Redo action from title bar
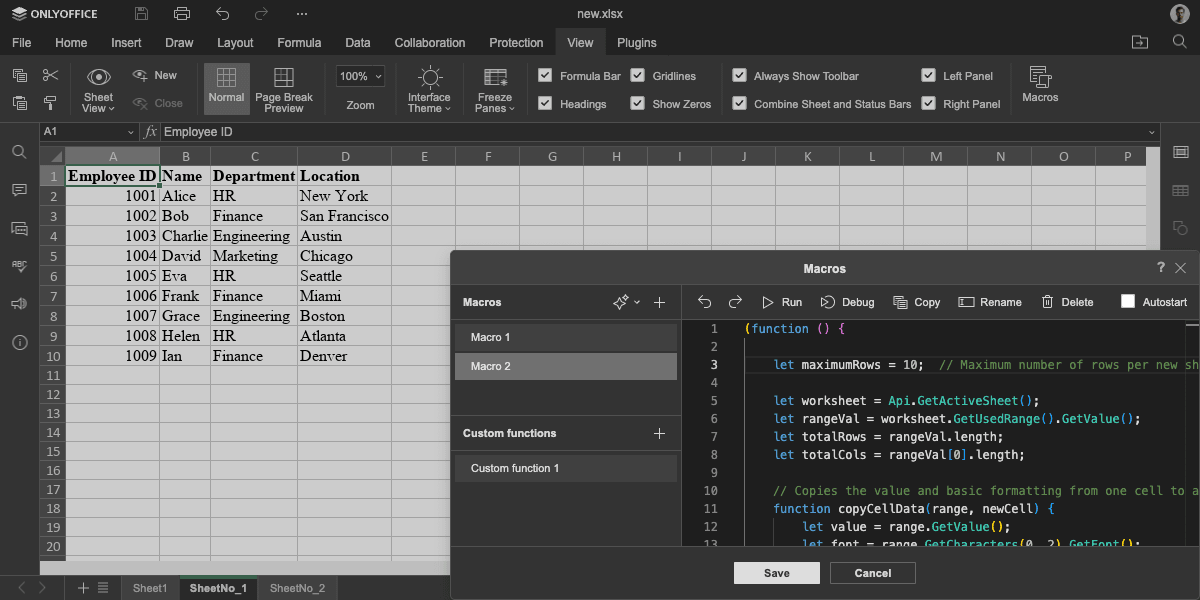The height and width of the screenshot is (600, 1200). tap(261, 14)
